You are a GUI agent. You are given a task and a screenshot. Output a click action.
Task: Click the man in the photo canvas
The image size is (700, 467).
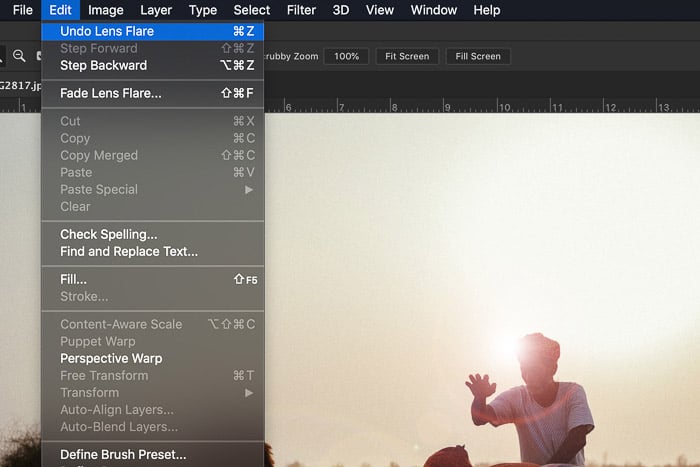click(x=531, y=400)
